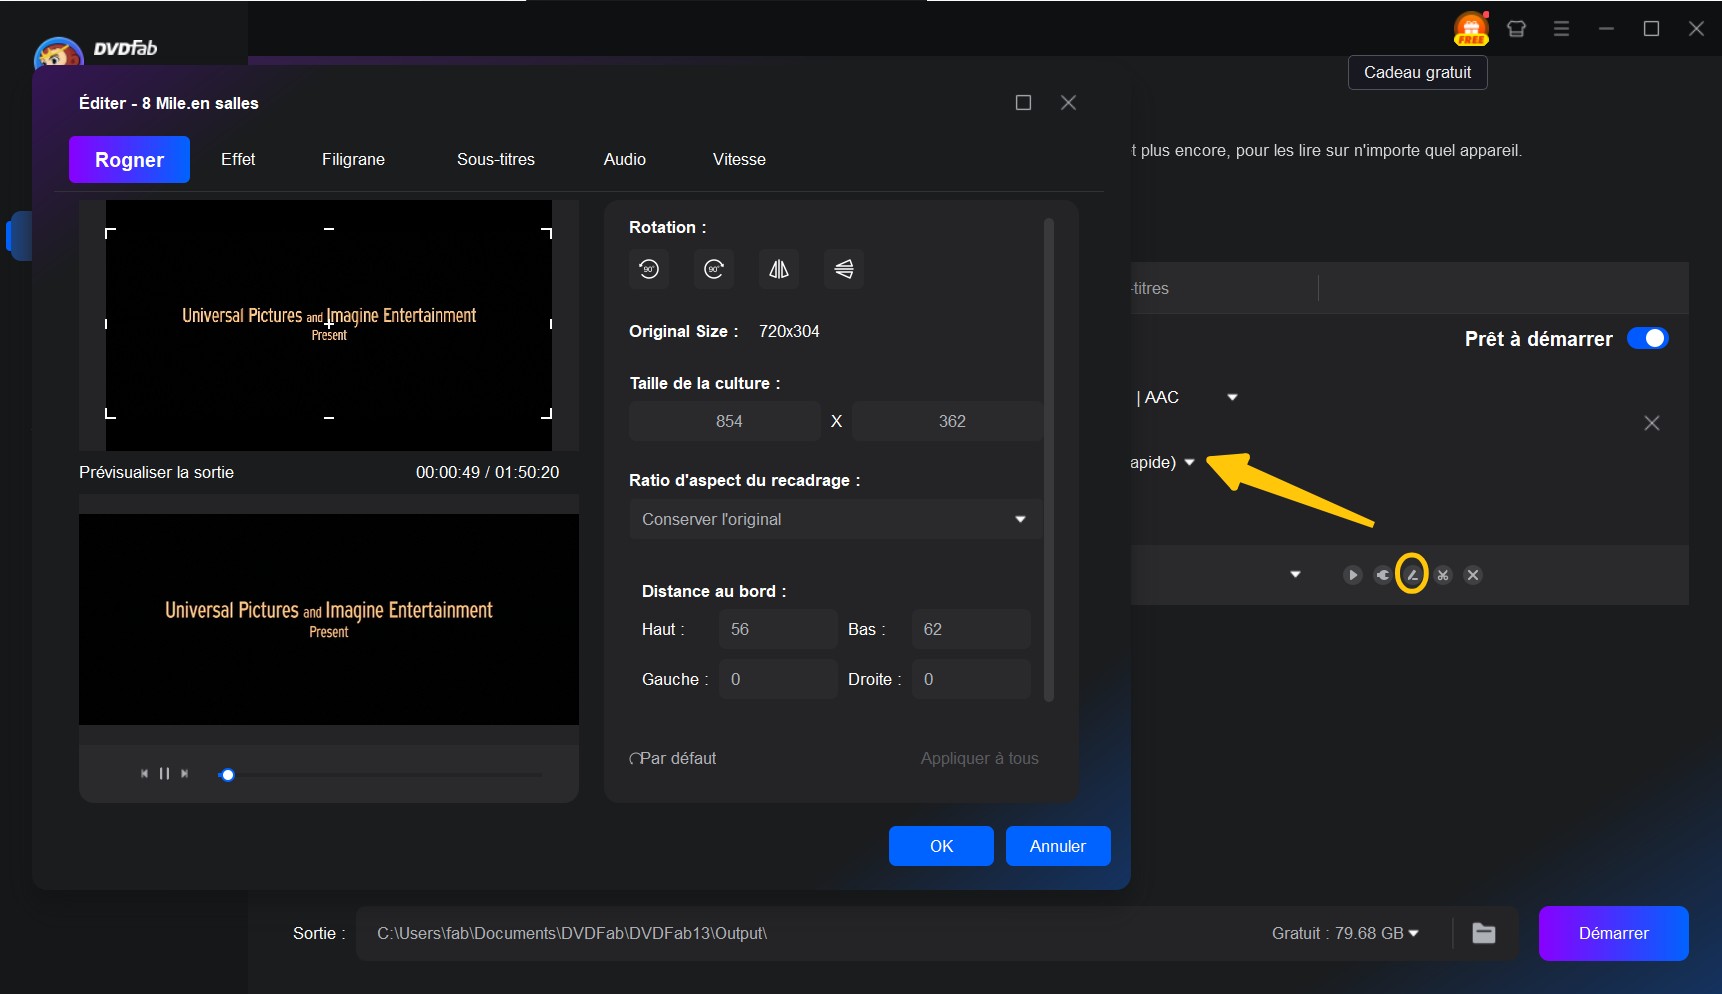Click the play preview icon in main window

coord(1353,575)
